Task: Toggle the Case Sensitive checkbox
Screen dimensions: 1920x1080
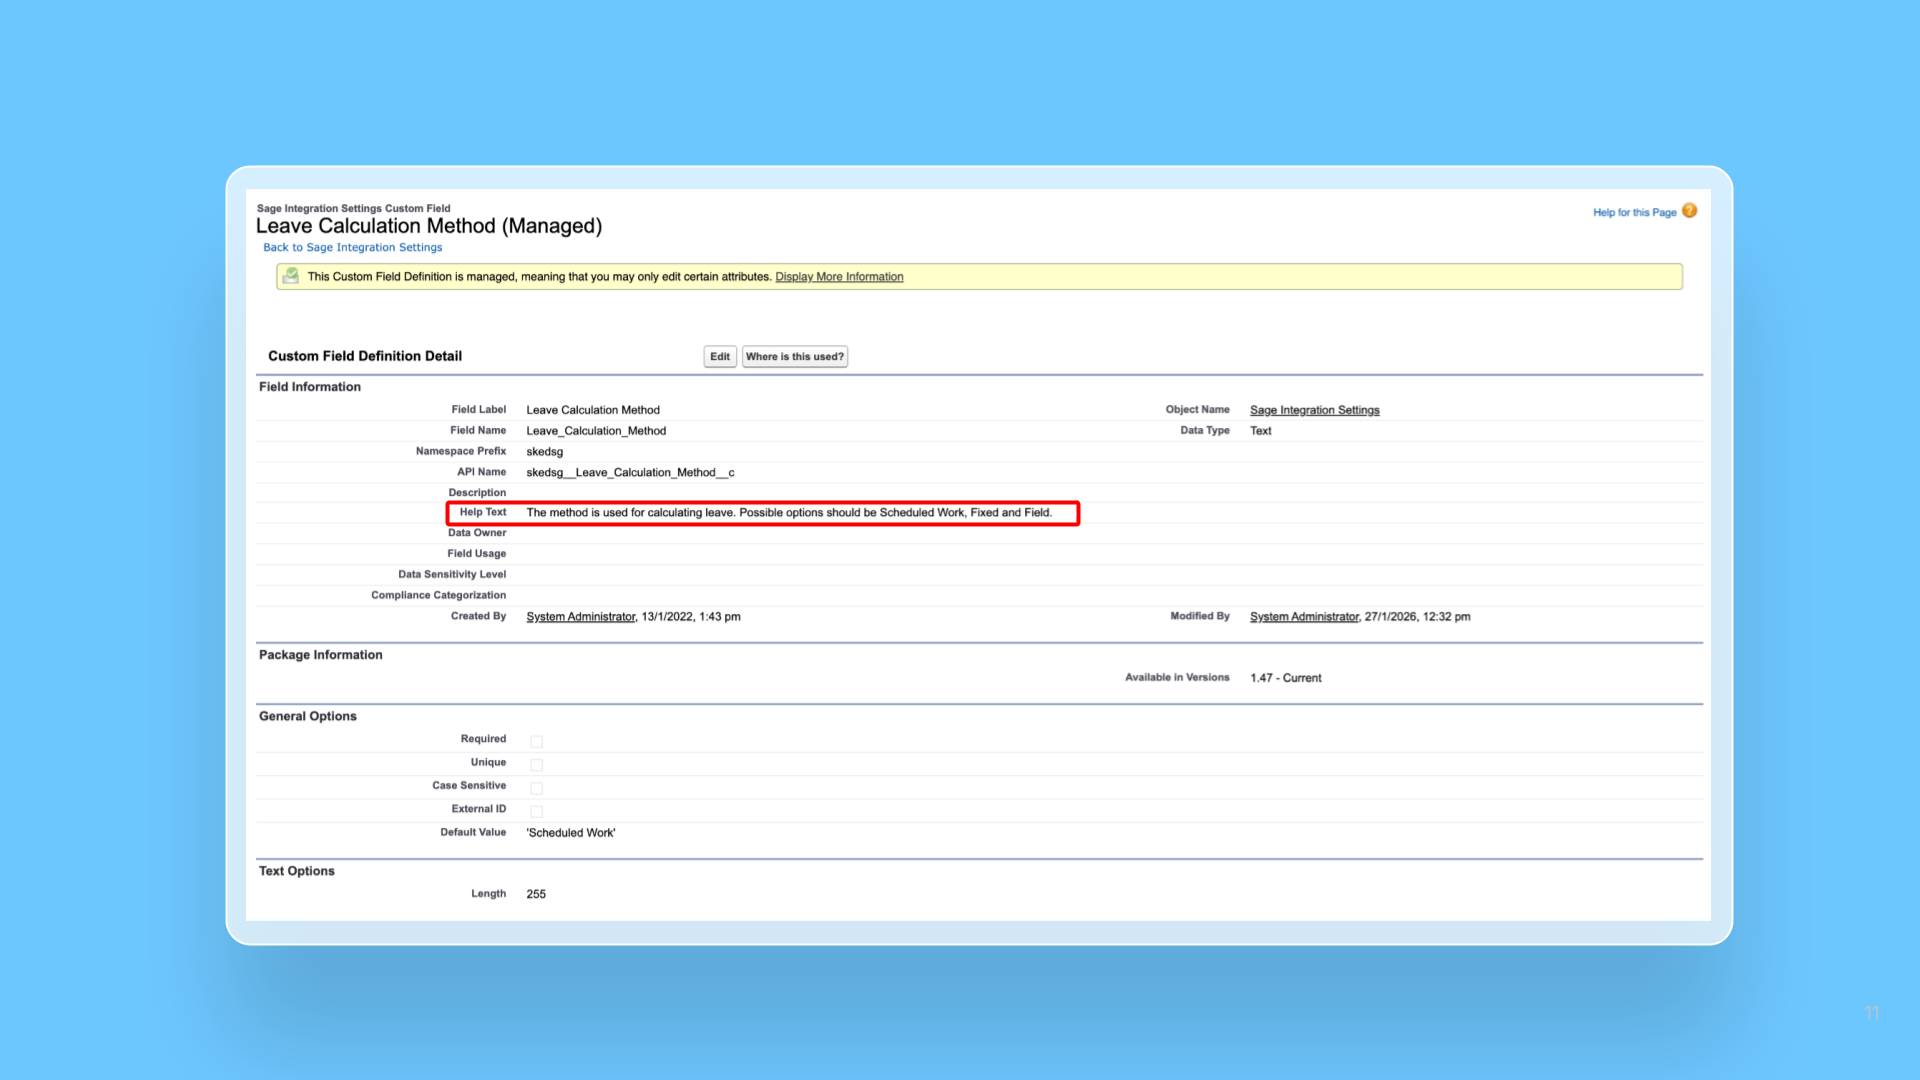Action: (536, 788)
